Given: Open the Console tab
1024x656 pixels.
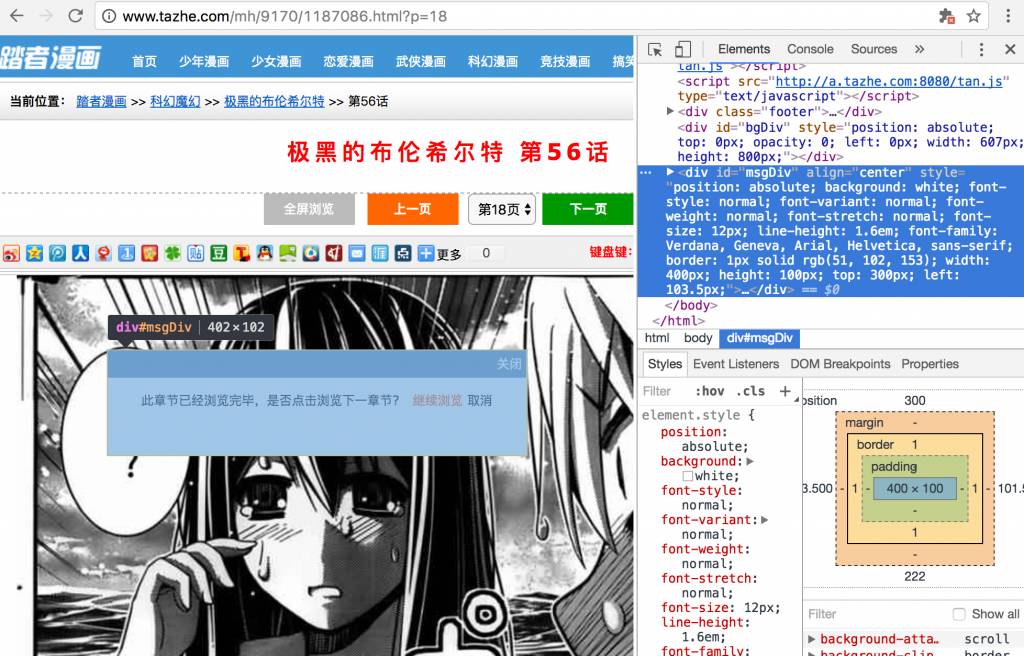Looking at the screenshot, I should (x=810, y=49).
